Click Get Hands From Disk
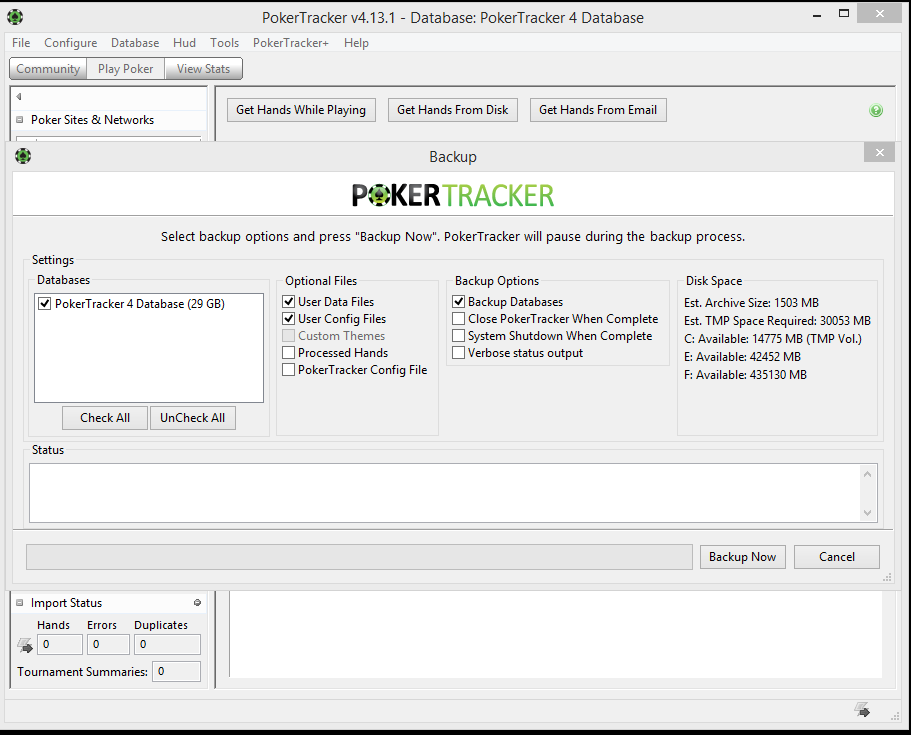 click(x=453, y=110)
